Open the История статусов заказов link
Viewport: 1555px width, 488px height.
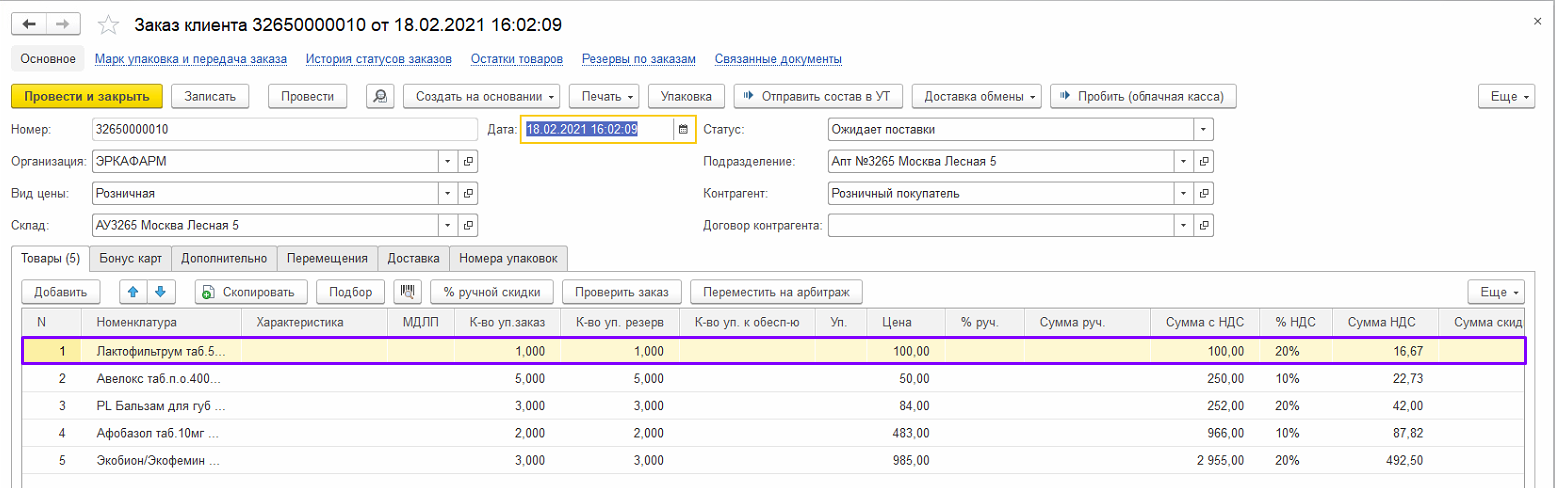point(378,59)
